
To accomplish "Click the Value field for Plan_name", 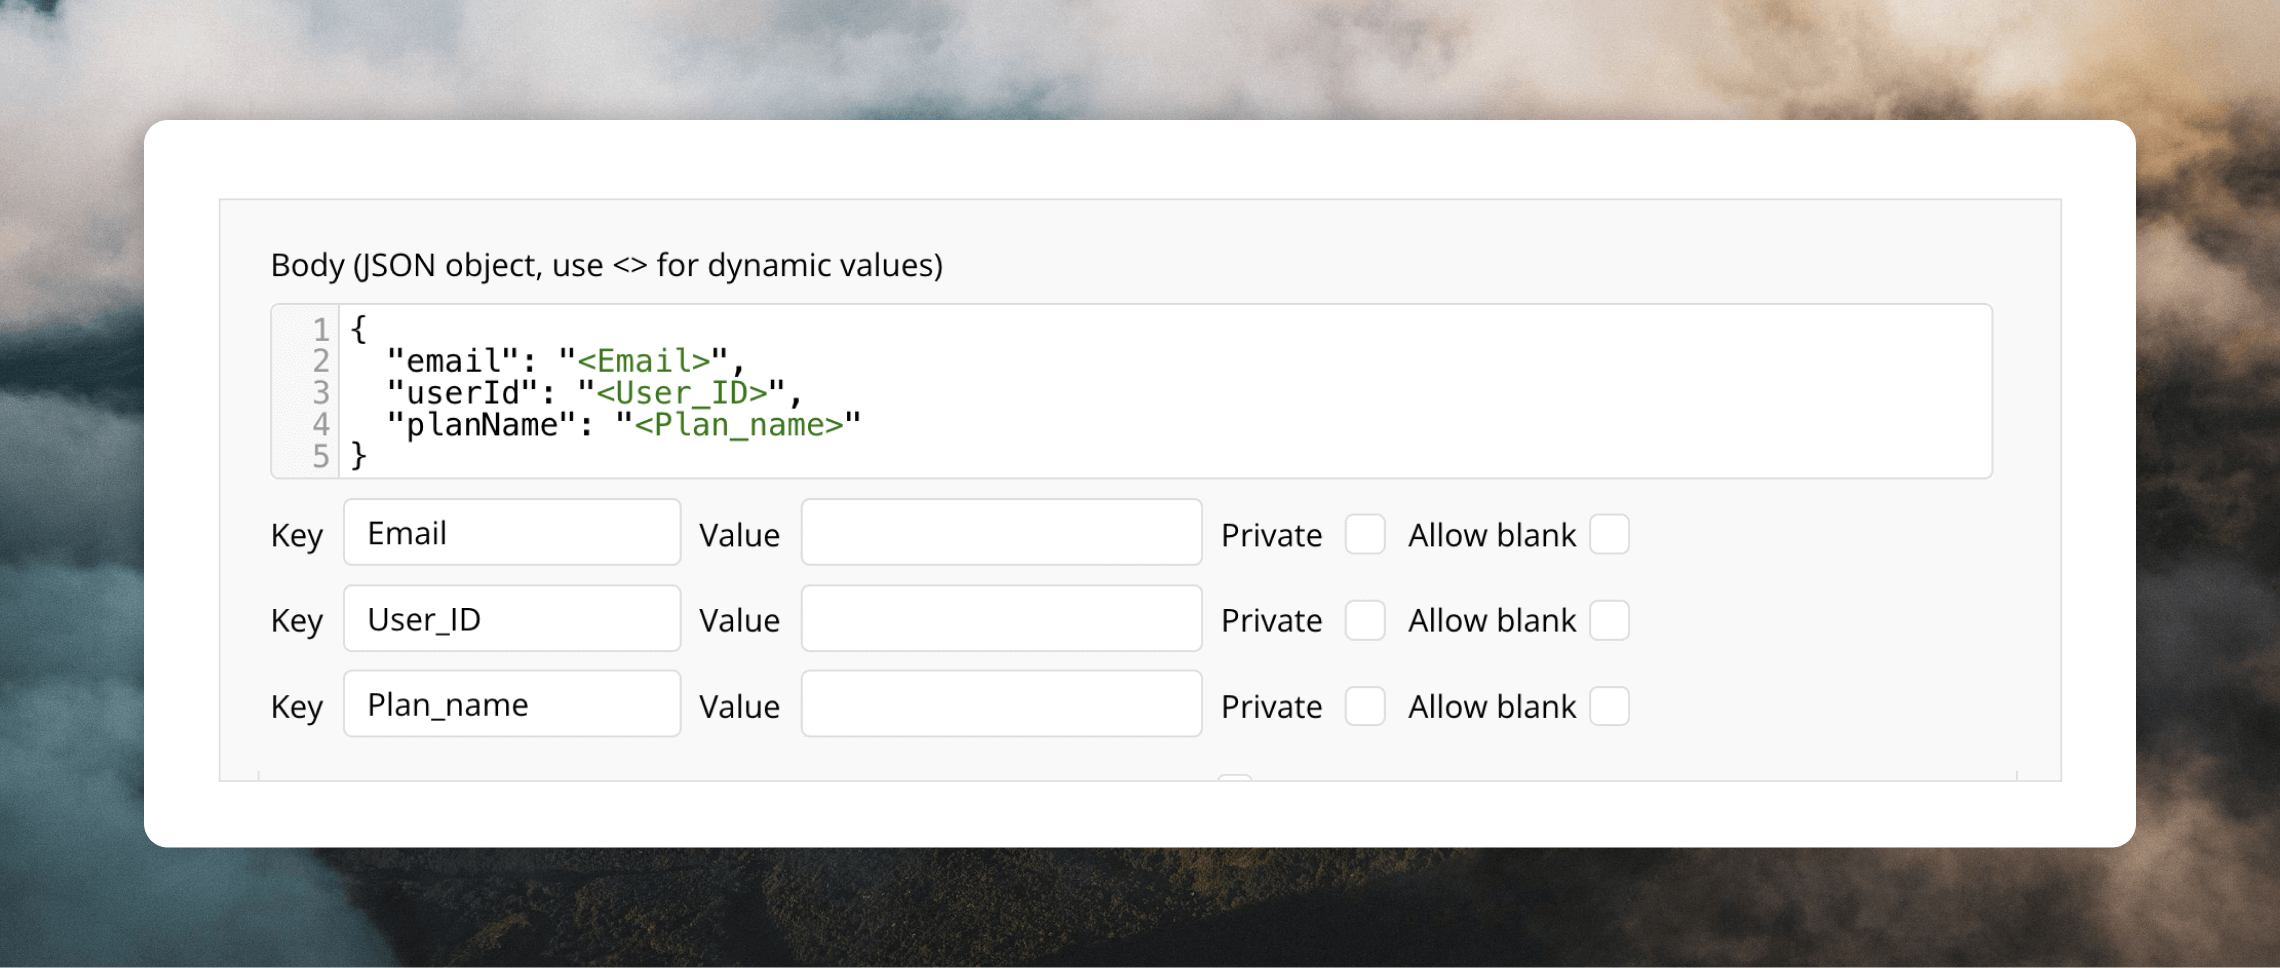I will click(x=1001, y=704).
